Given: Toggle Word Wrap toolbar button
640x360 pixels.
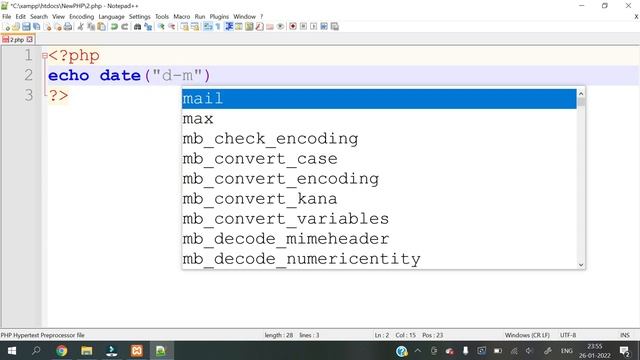Looking at the screenshot, I should click(x=208, y=27).
